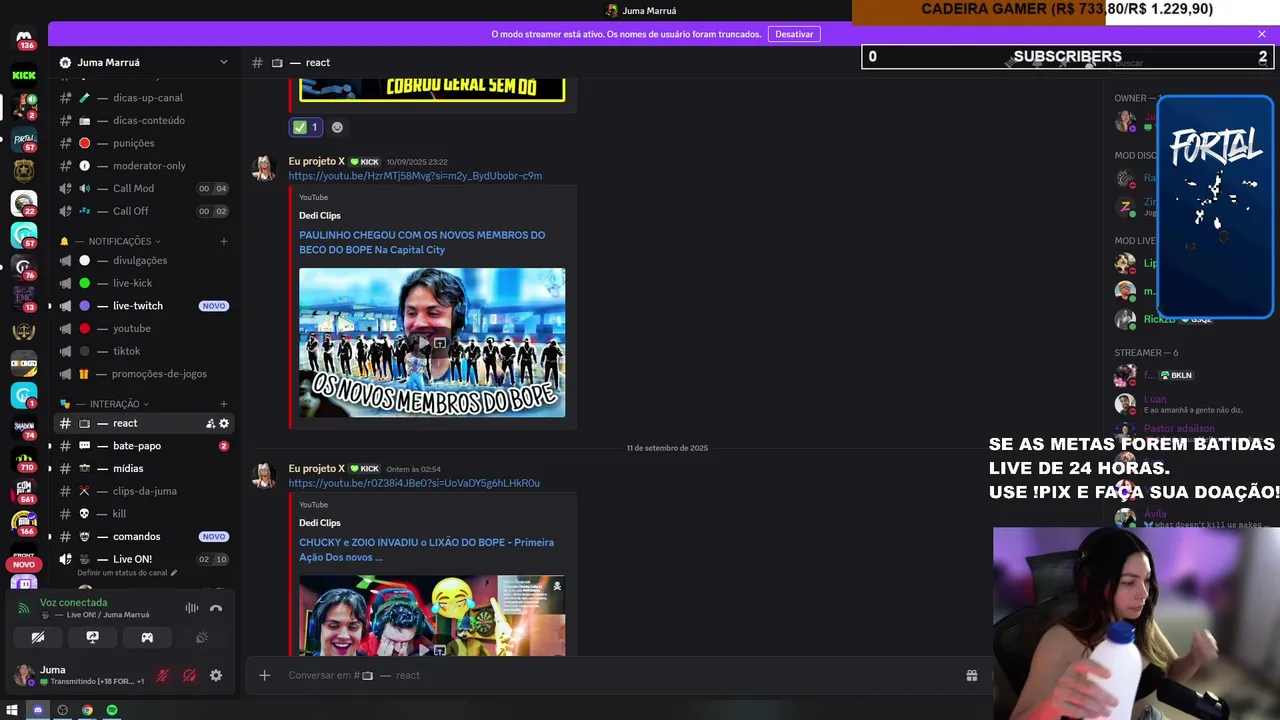Select Live ON! voice channel
Image resolution: width=1280 pixels, height=720 pixels.
pos(144,559)
